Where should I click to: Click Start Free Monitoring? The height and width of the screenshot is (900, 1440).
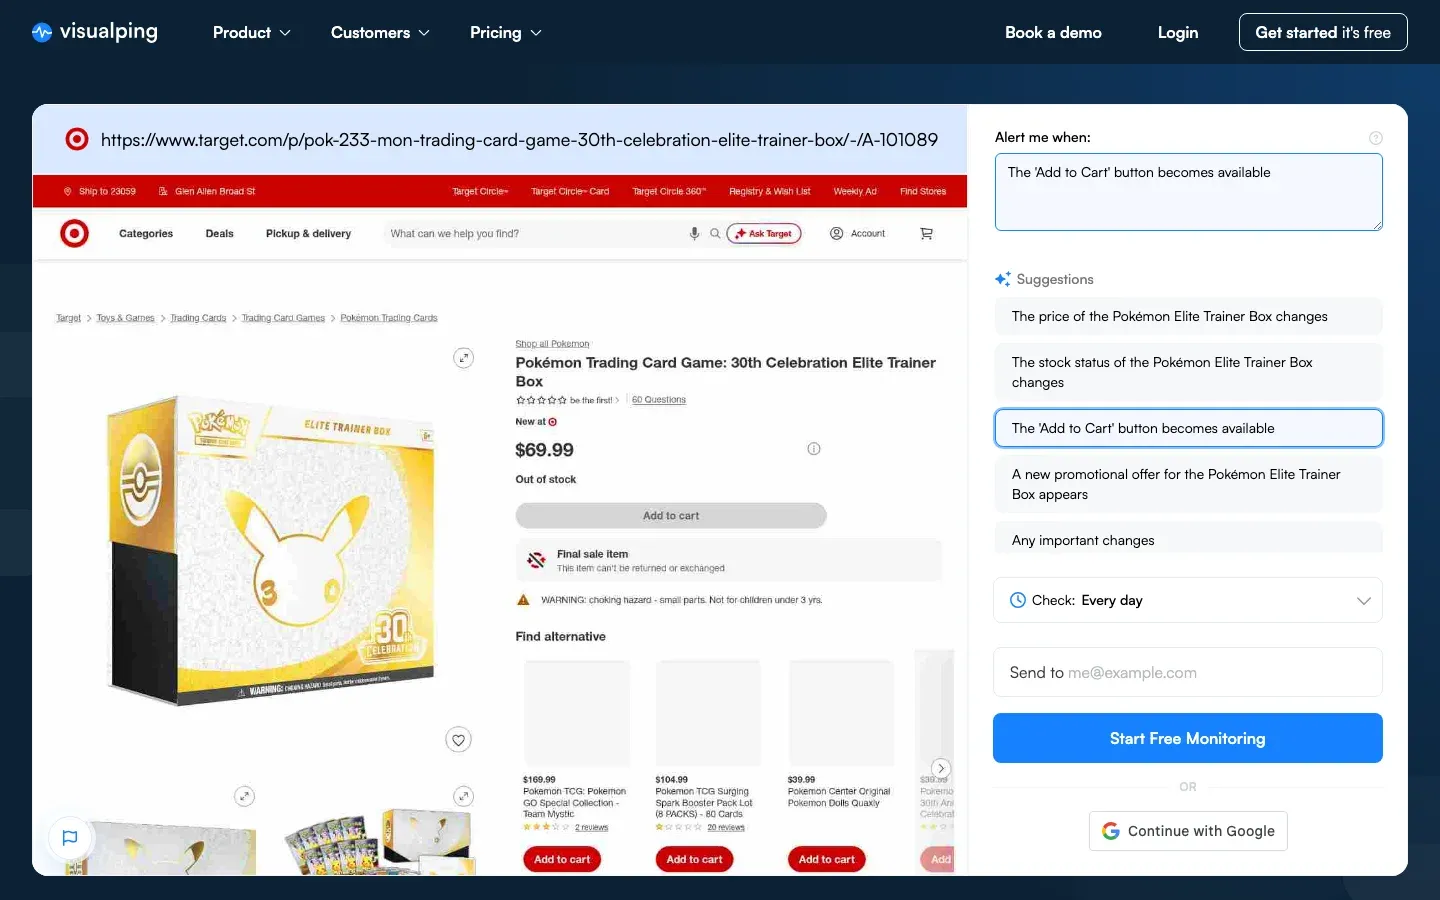pos(1188,738)
